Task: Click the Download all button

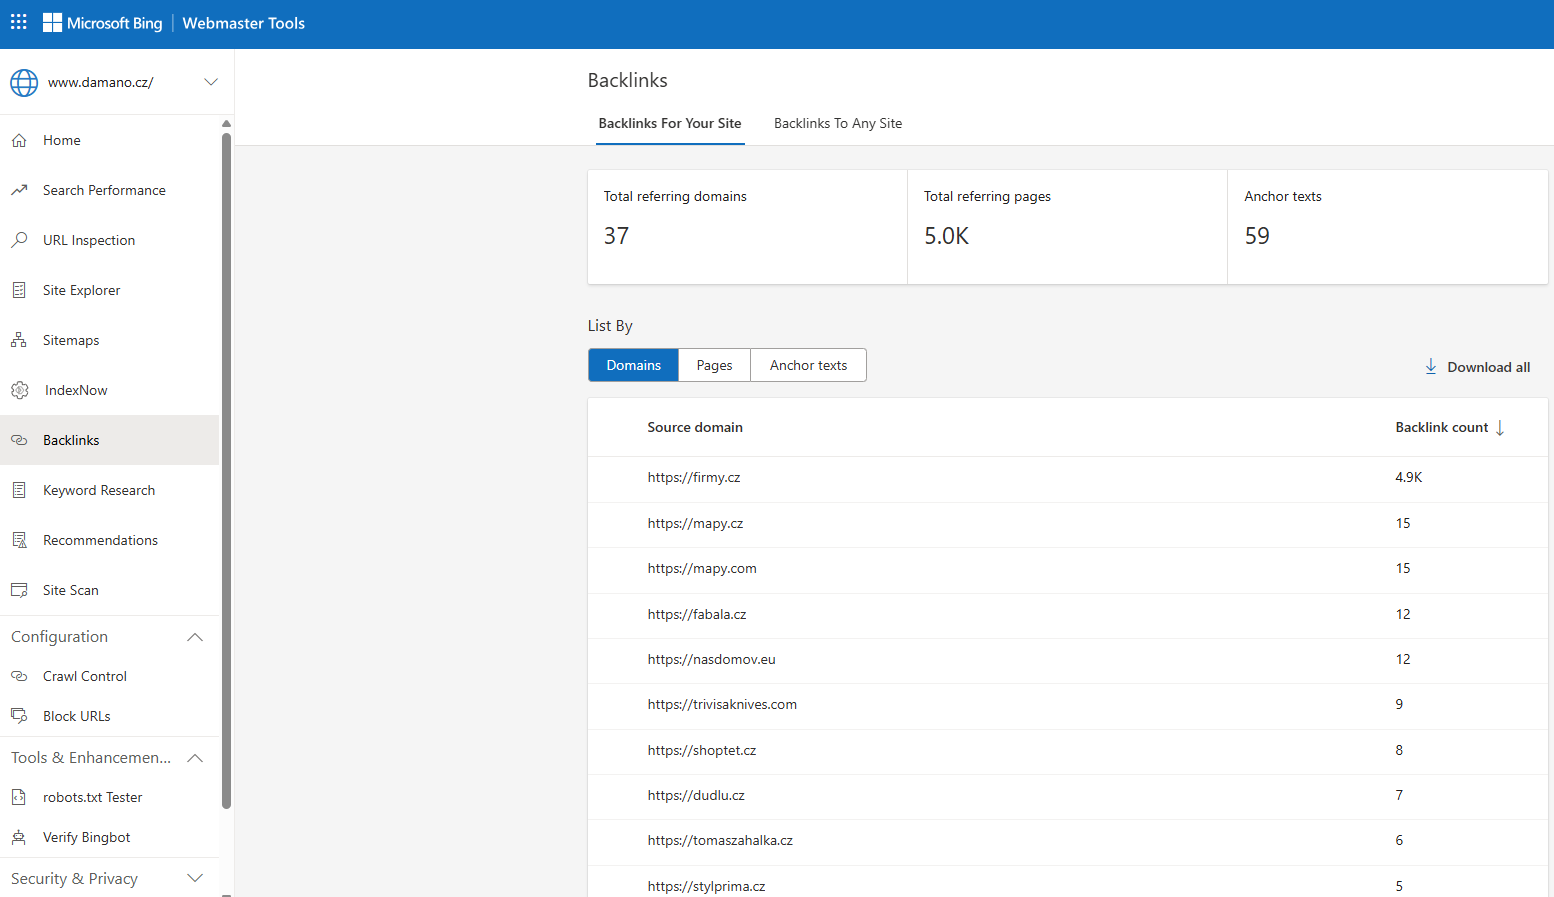Action: (x=1477, y=366)
